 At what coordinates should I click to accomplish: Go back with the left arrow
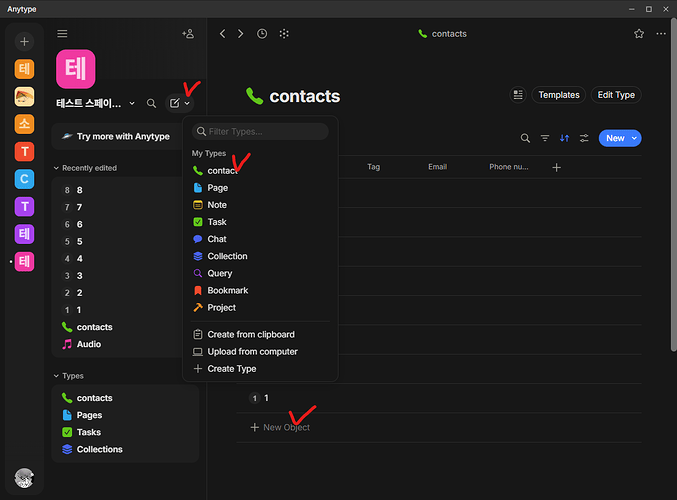(x=222, y=34)
